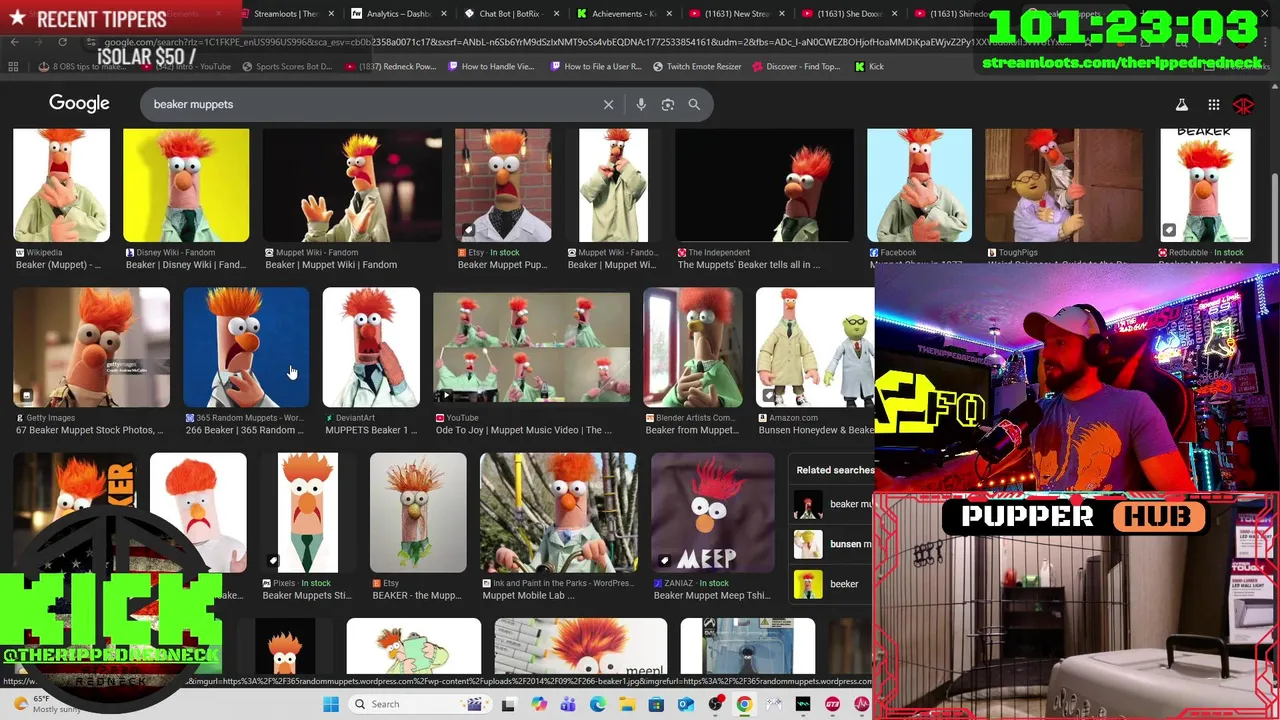Click the Google logo

[79, 104]
